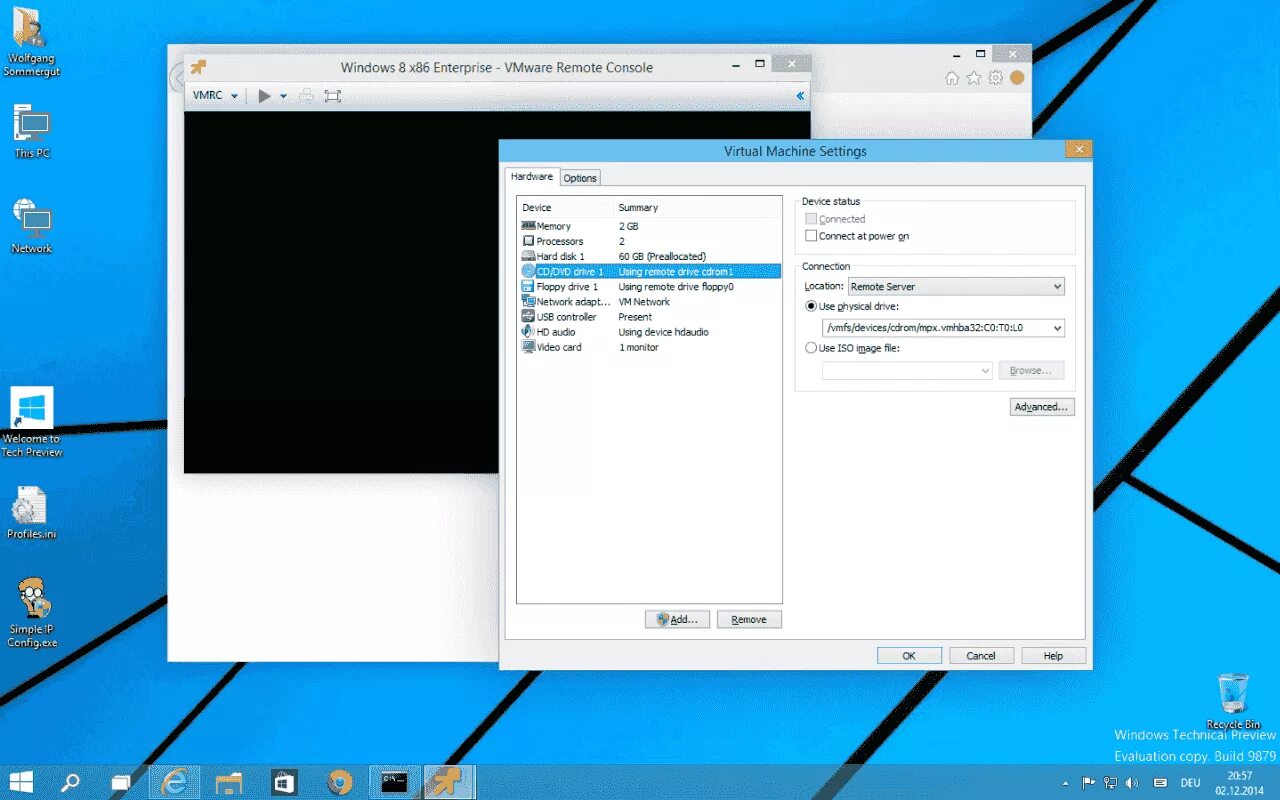Open the ISO image file combo box
The image size is (1280, 800).
[907, 370]
